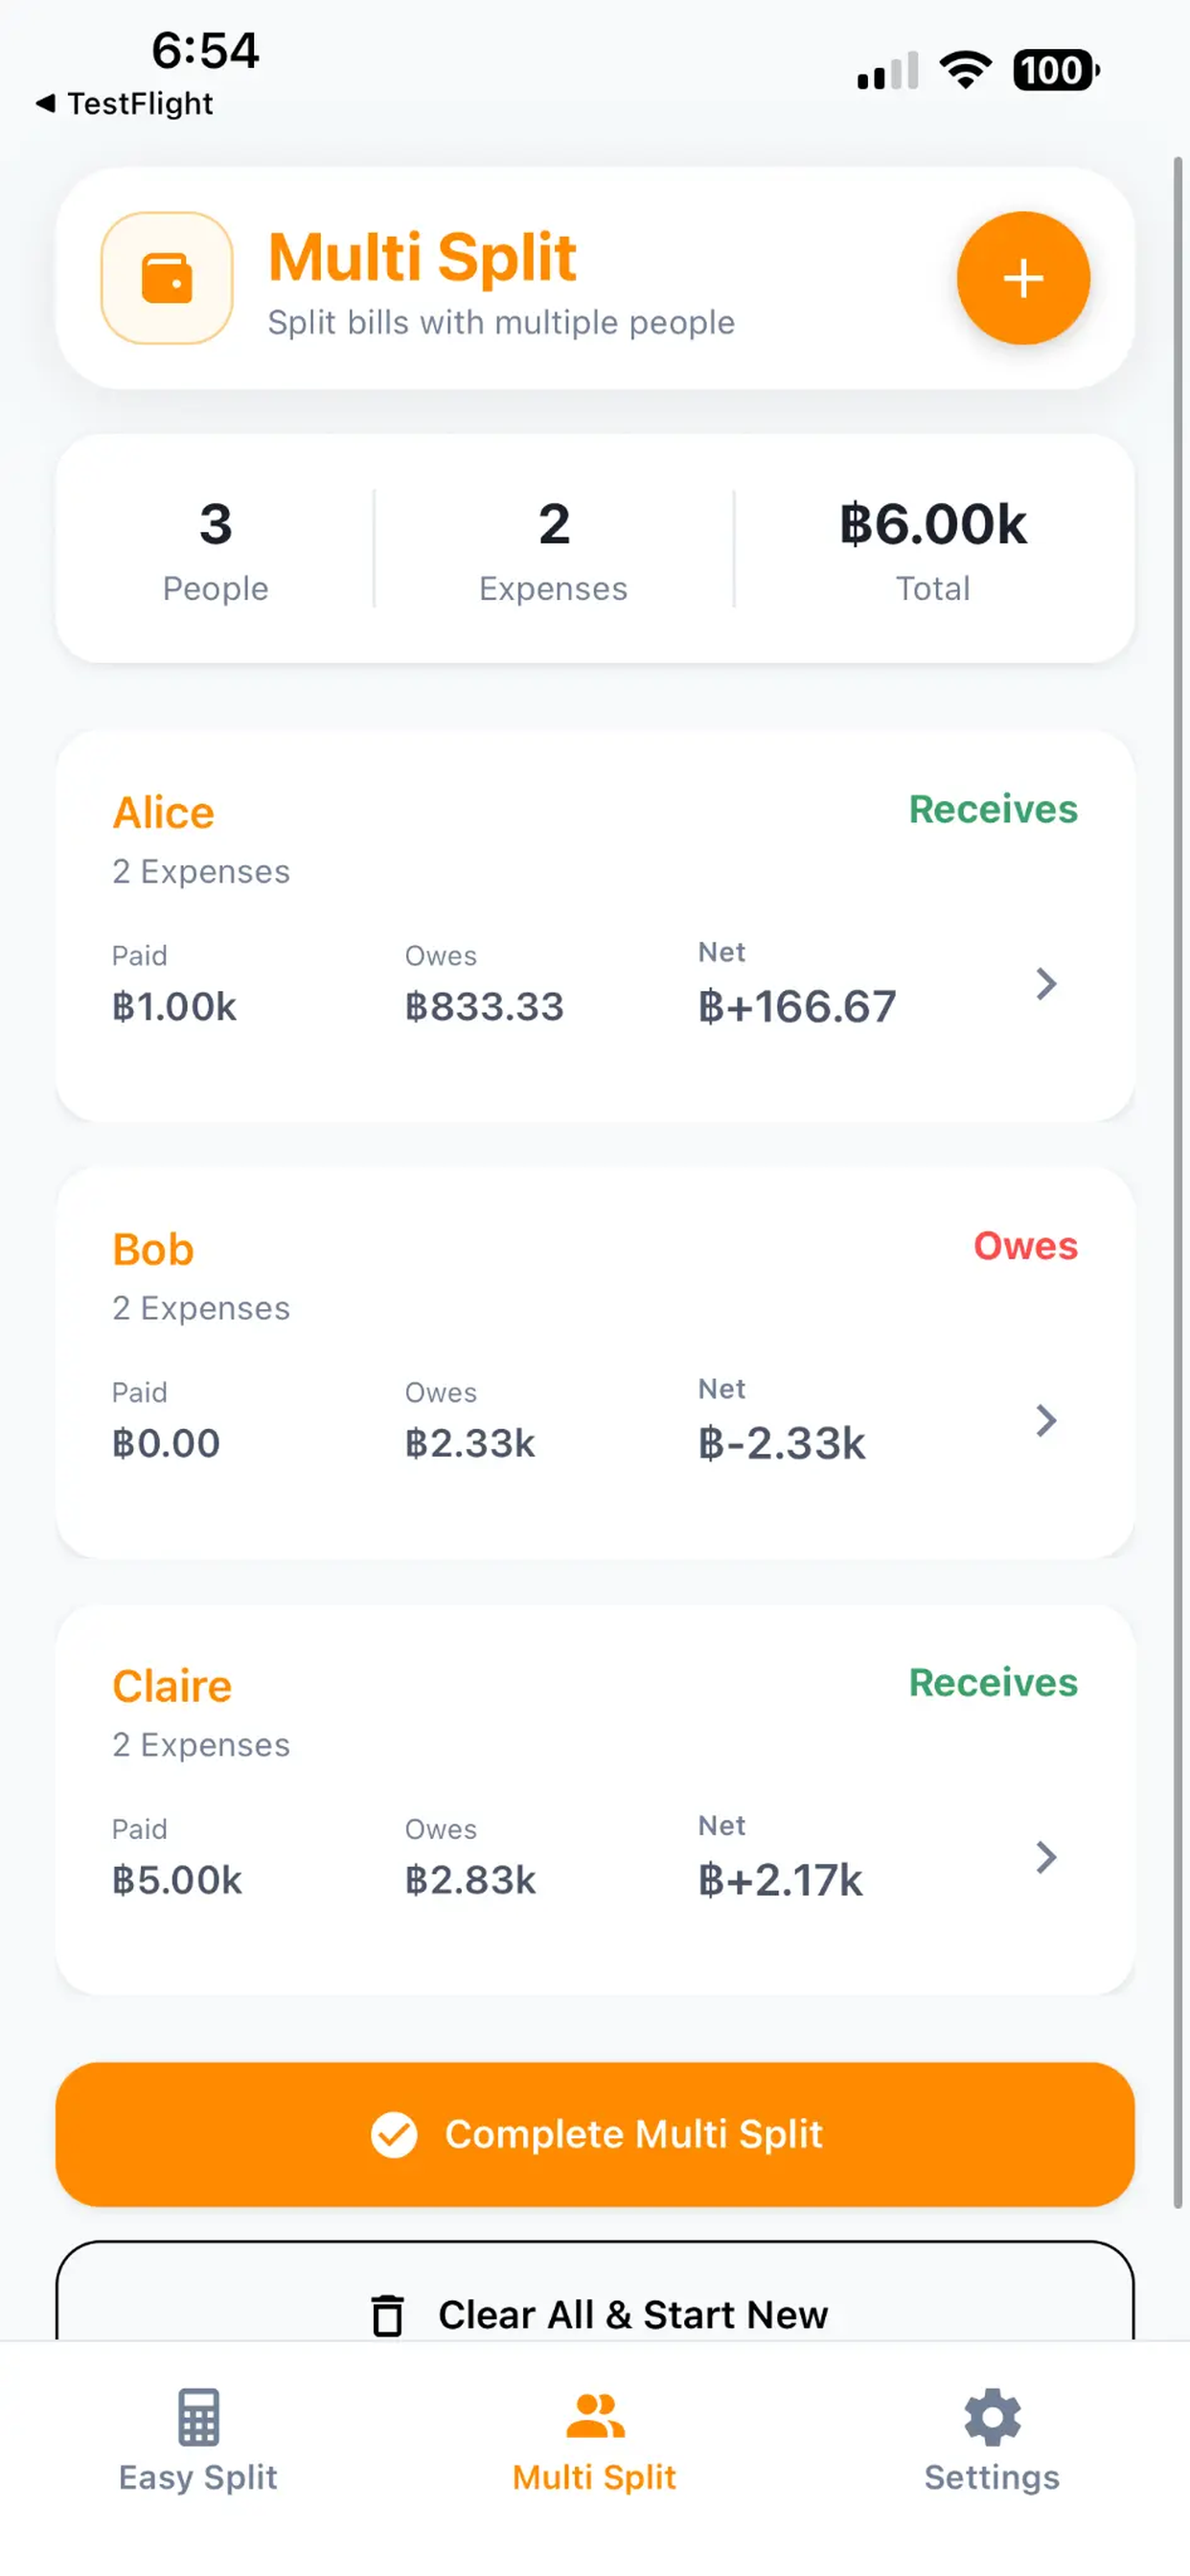Screen dimensions: 1190x2576
Task: Switch to Settings tab label
Action: point(992,2477)
